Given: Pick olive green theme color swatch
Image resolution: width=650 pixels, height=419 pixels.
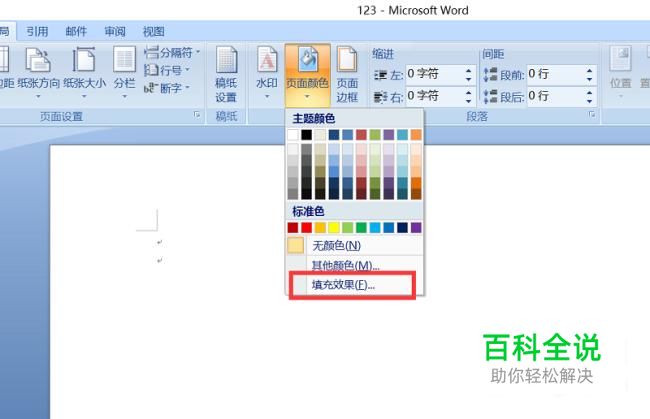Looking at the screenshot, I should coord(375,134).
